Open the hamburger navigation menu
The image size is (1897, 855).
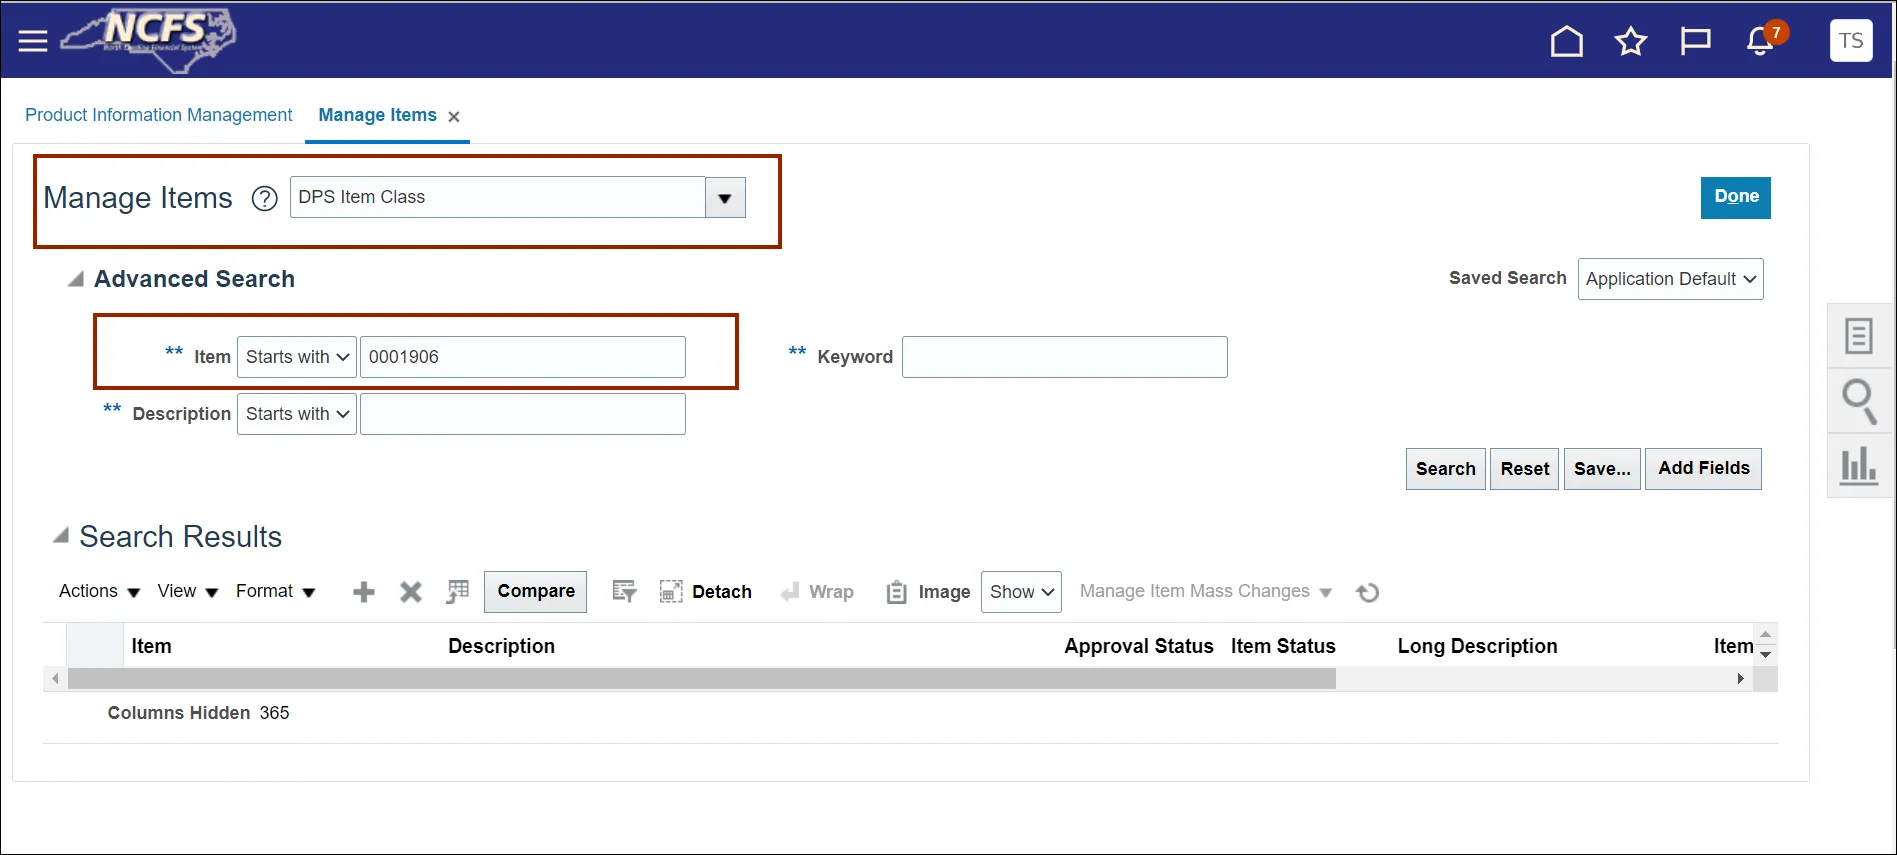point(33,41)
